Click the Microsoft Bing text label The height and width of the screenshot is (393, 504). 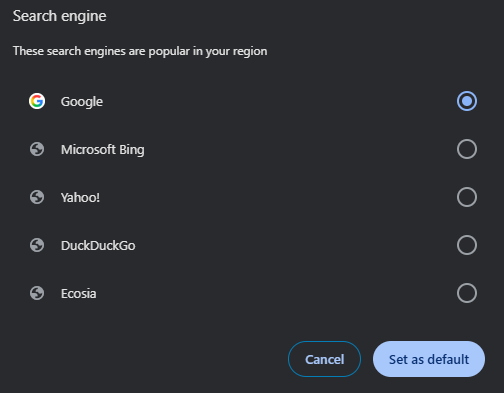(x=103, y=150)
